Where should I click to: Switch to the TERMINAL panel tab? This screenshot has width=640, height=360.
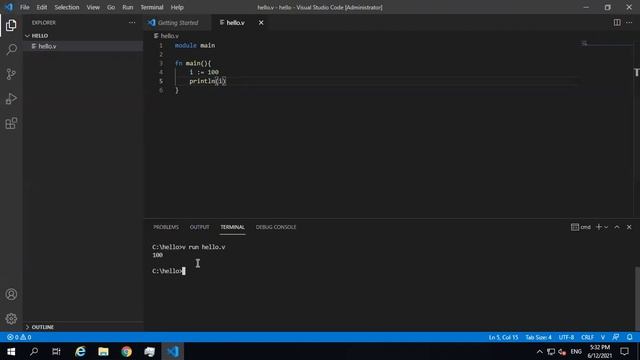(x=233, y=227)
